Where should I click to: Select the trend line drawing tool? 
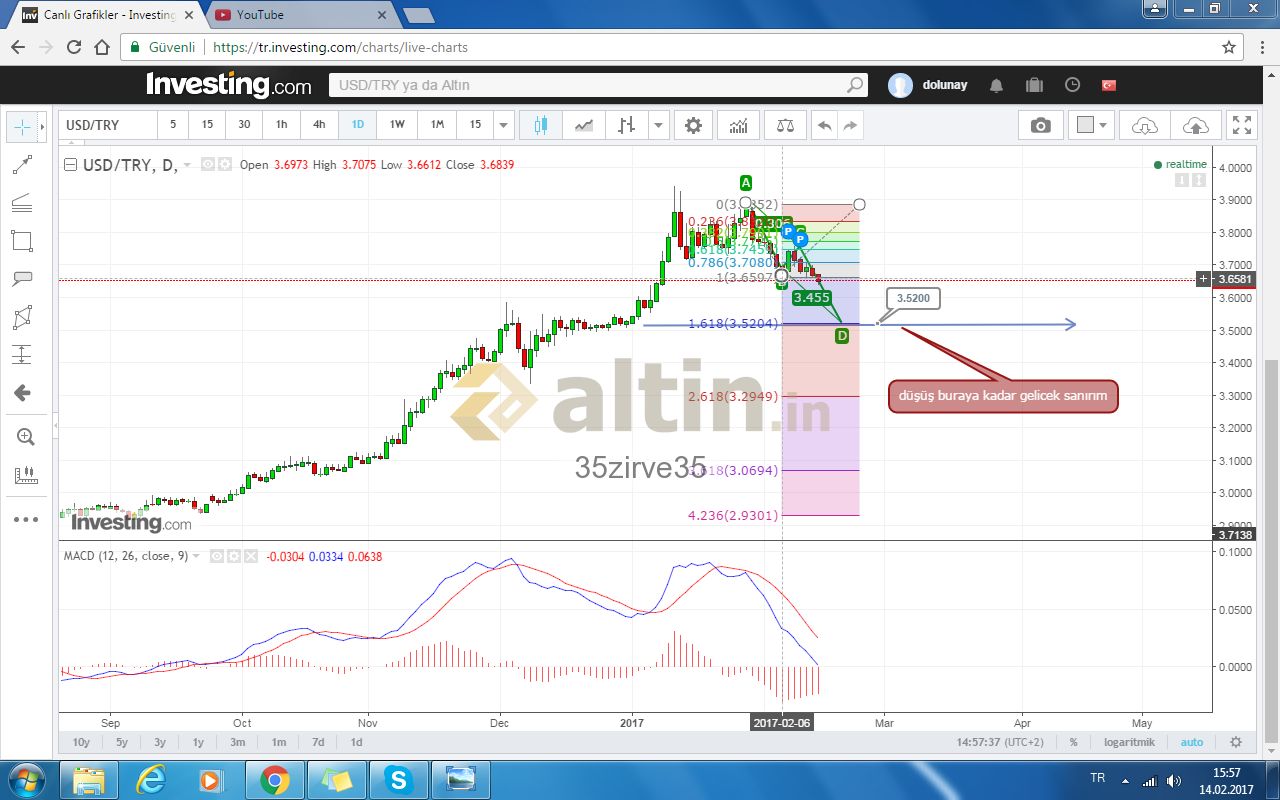(x=22, y=165)
